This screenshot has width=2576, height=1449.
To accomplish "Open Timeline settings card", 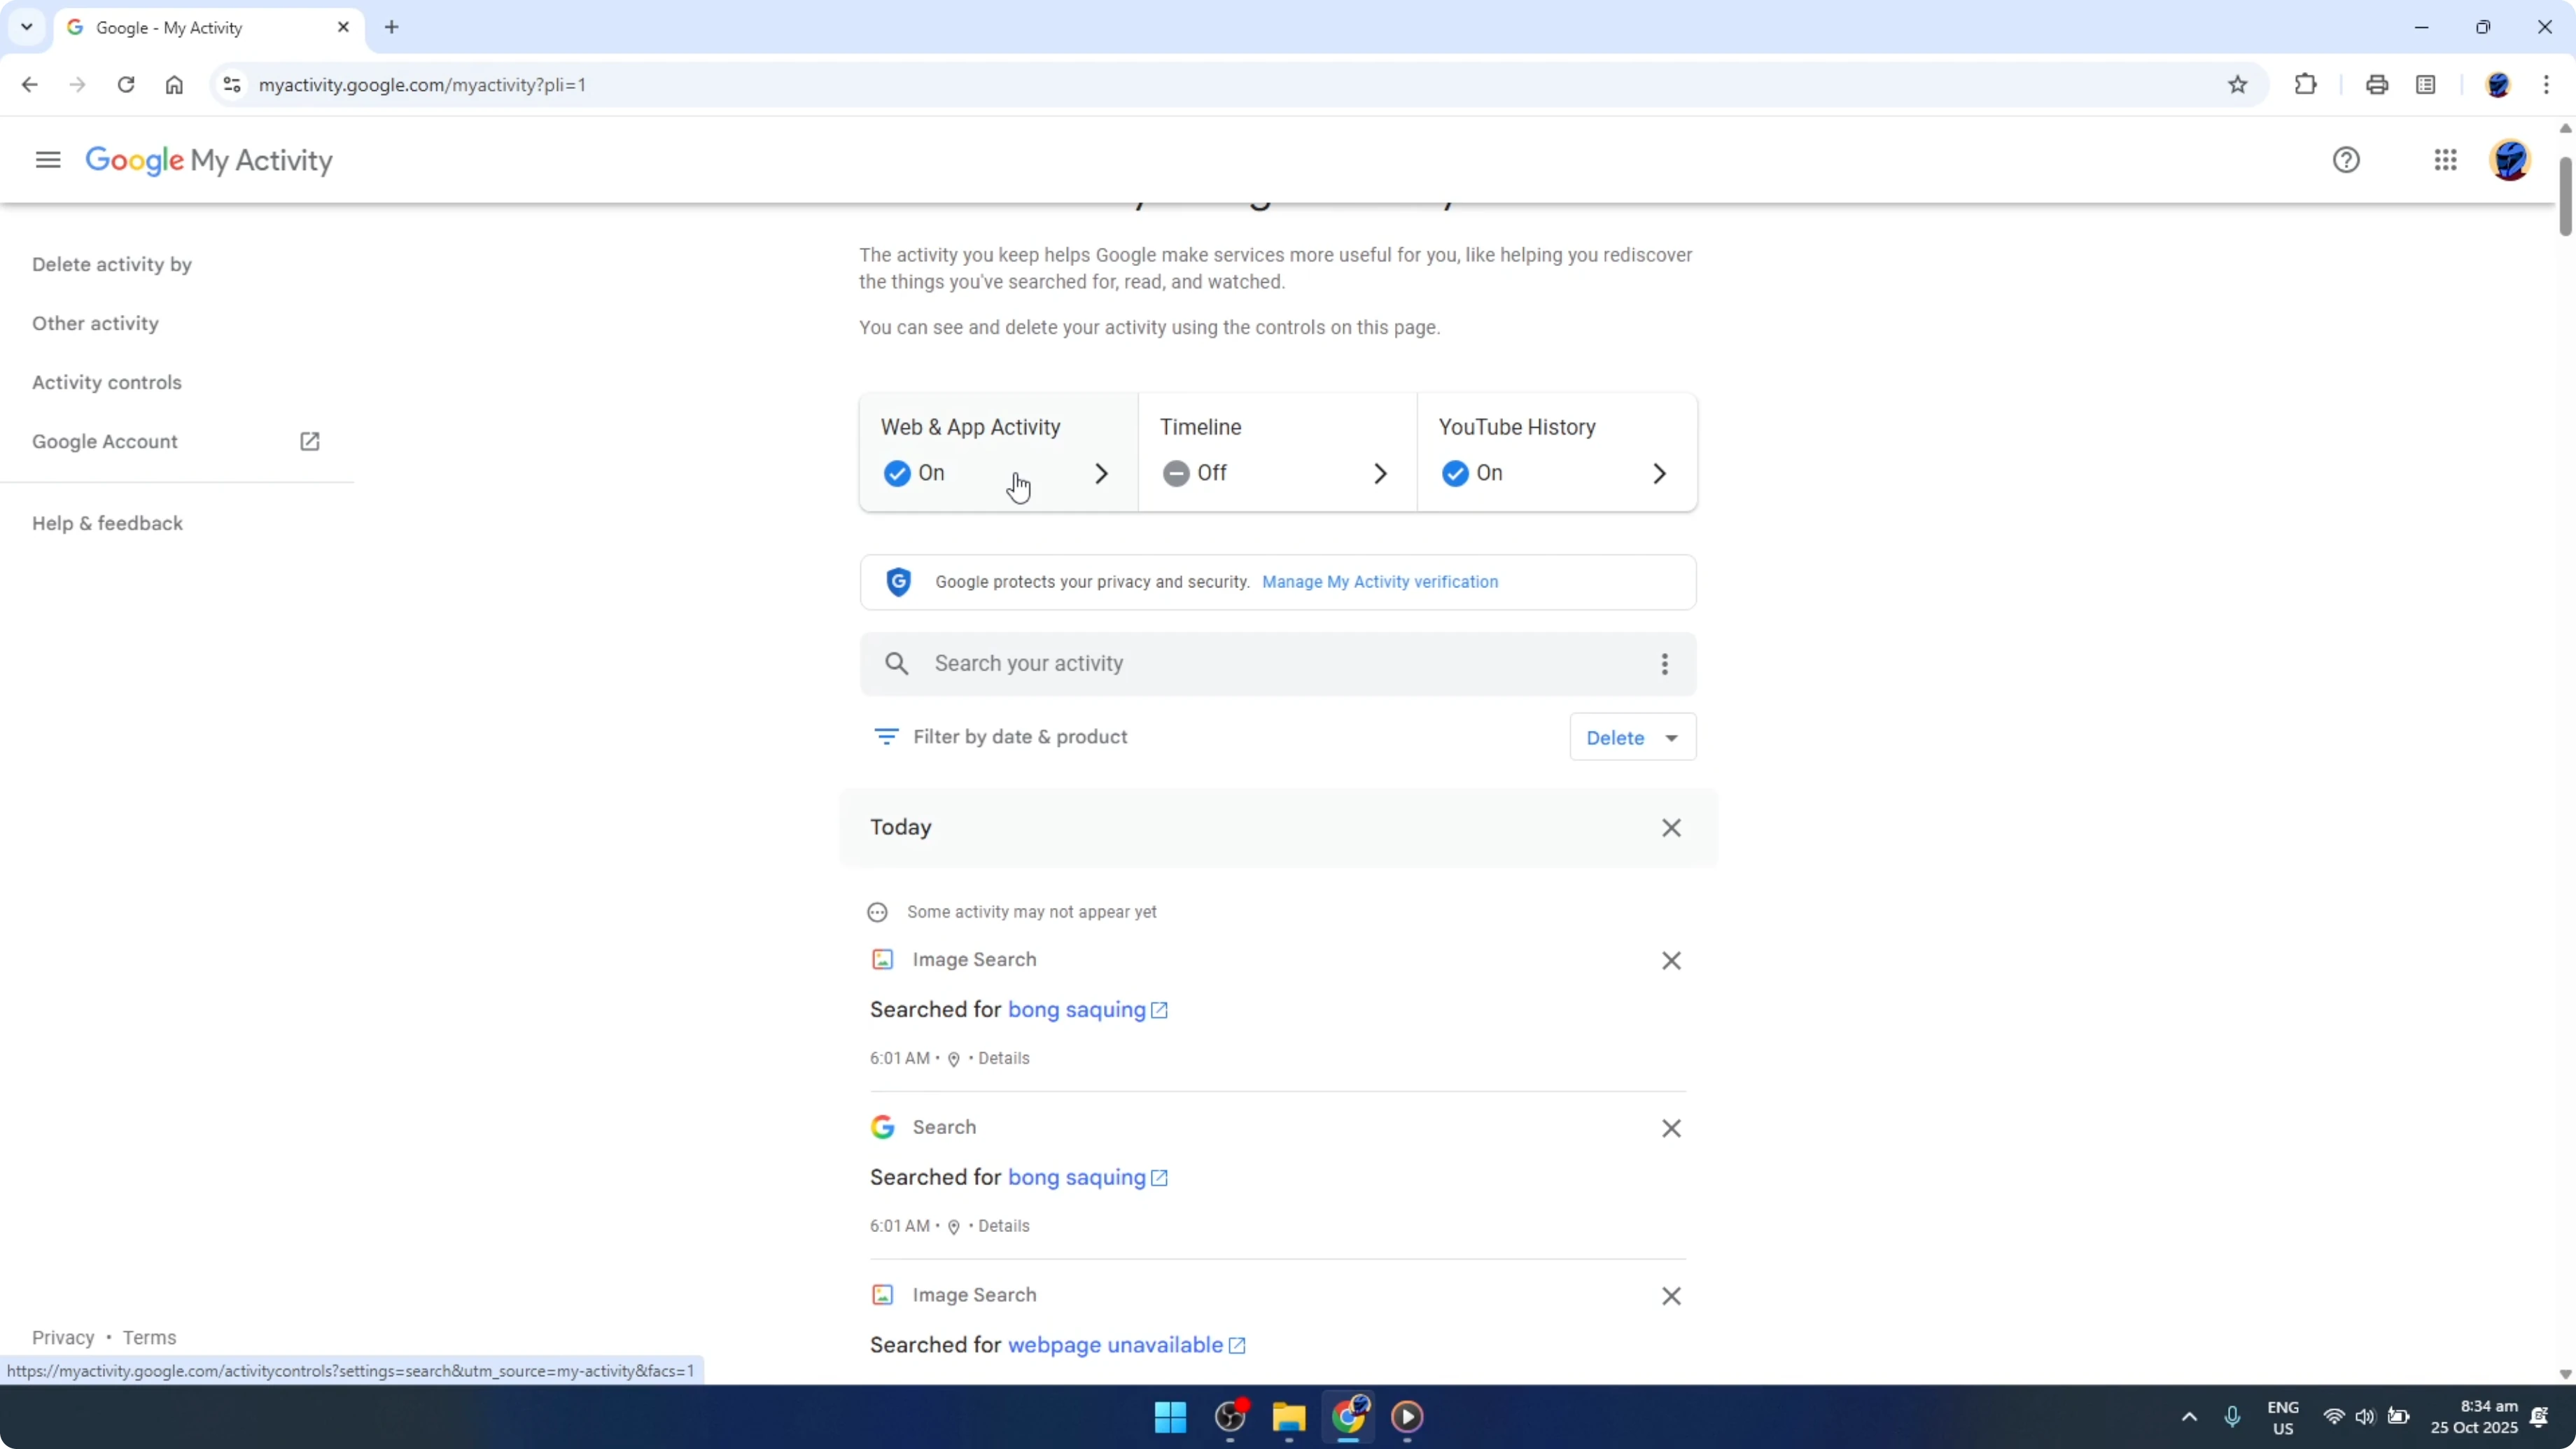I will (x=1277, y=452).
